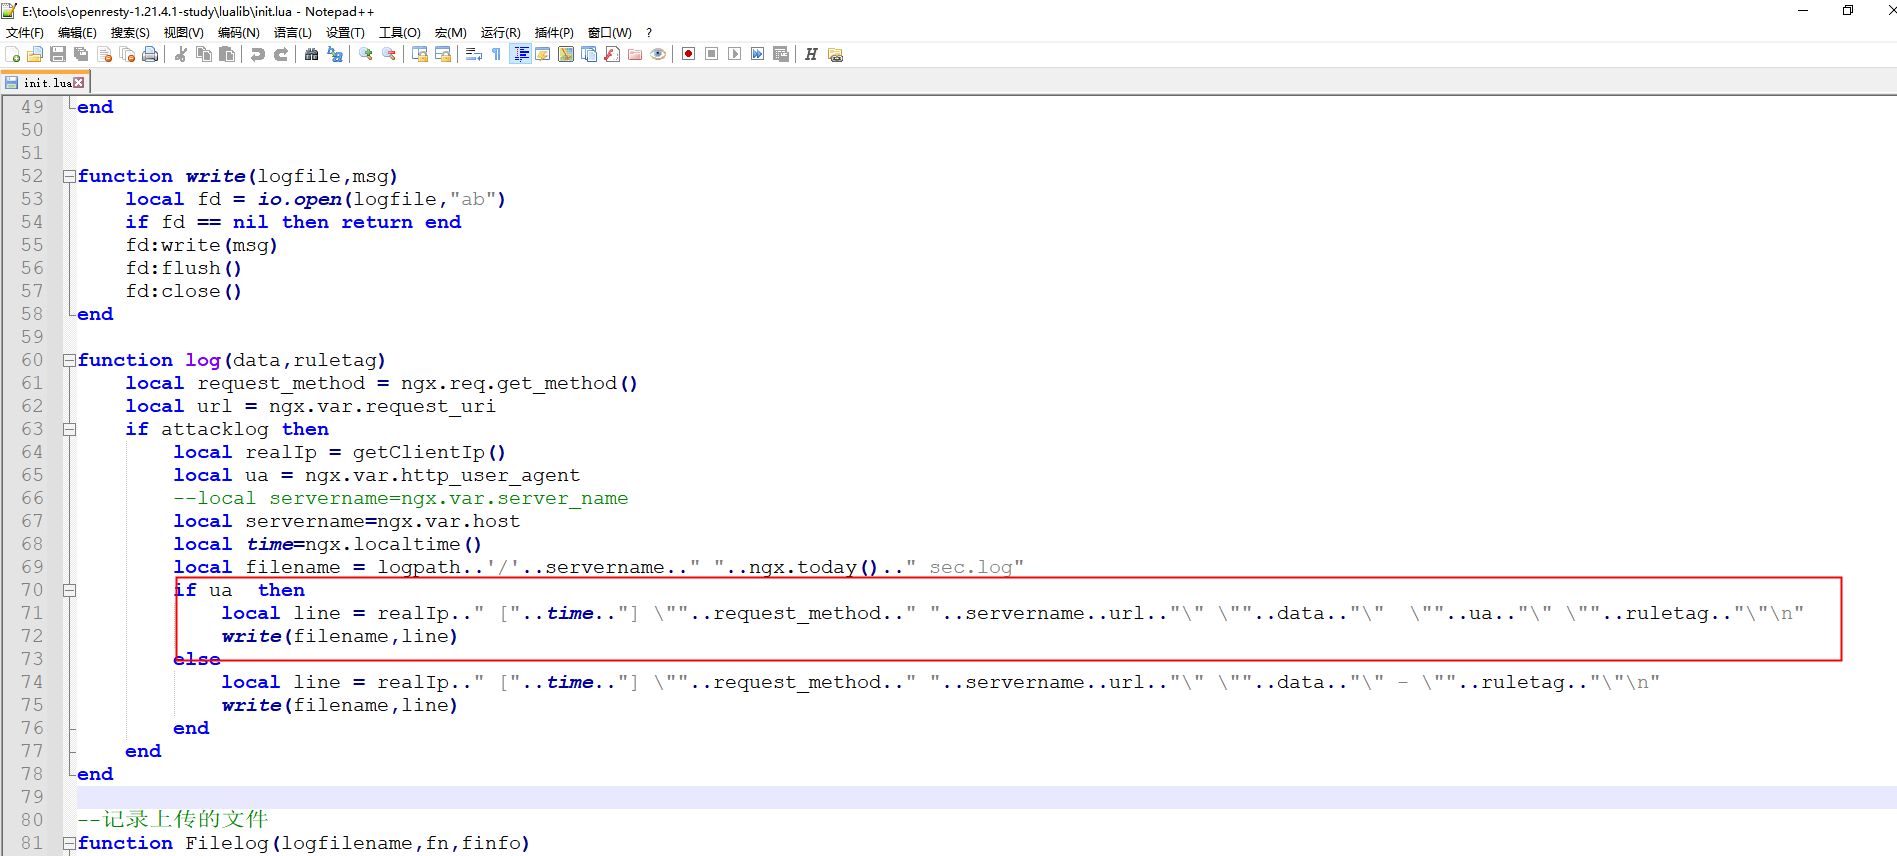The height and width of the screenshot is (856, 1897).
Task: Toggle file monitoring eye icon
Action: tap(658, 54)
